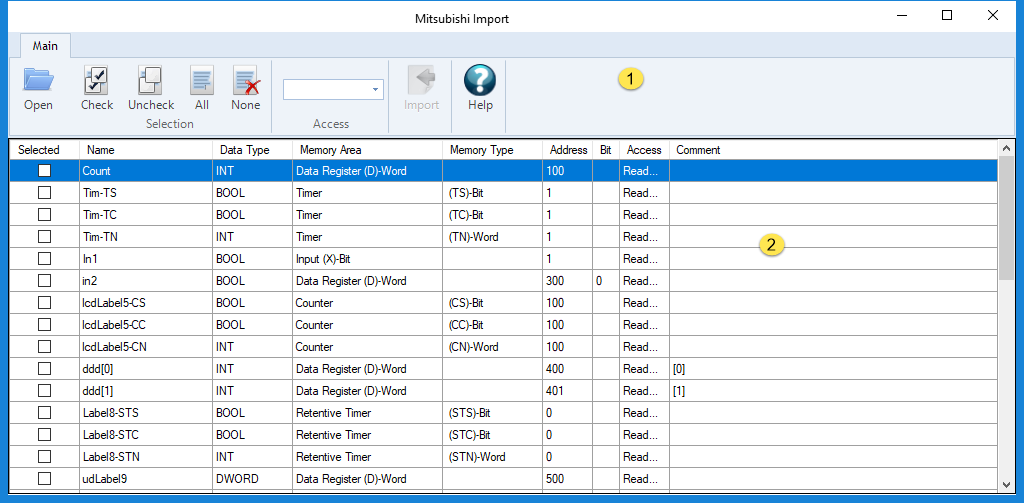Screen dimensions: 1024x503
Task: Click the (CN)-Word memory type cell
Action: click(x=492, y=346)
